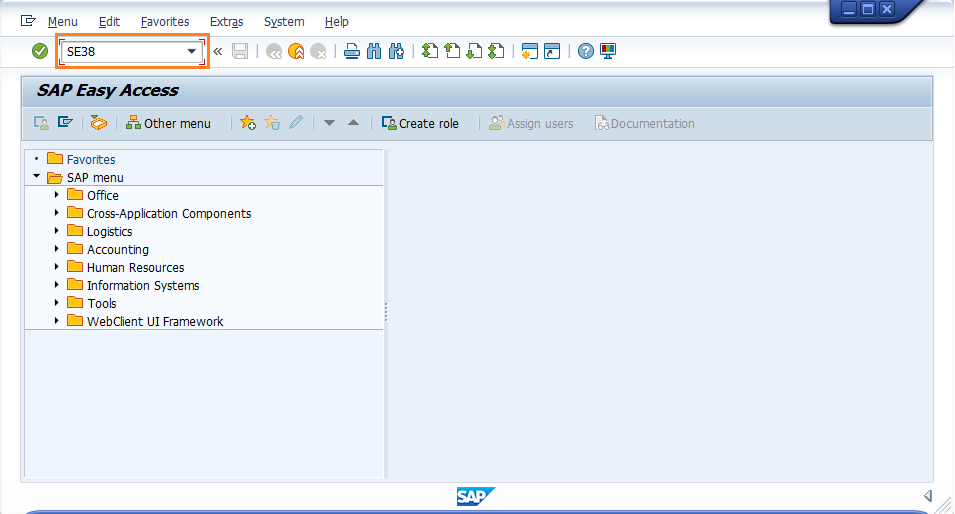Select the Logistics tree entry text
This screenshot has width=955, height=514.
[109, 231]
